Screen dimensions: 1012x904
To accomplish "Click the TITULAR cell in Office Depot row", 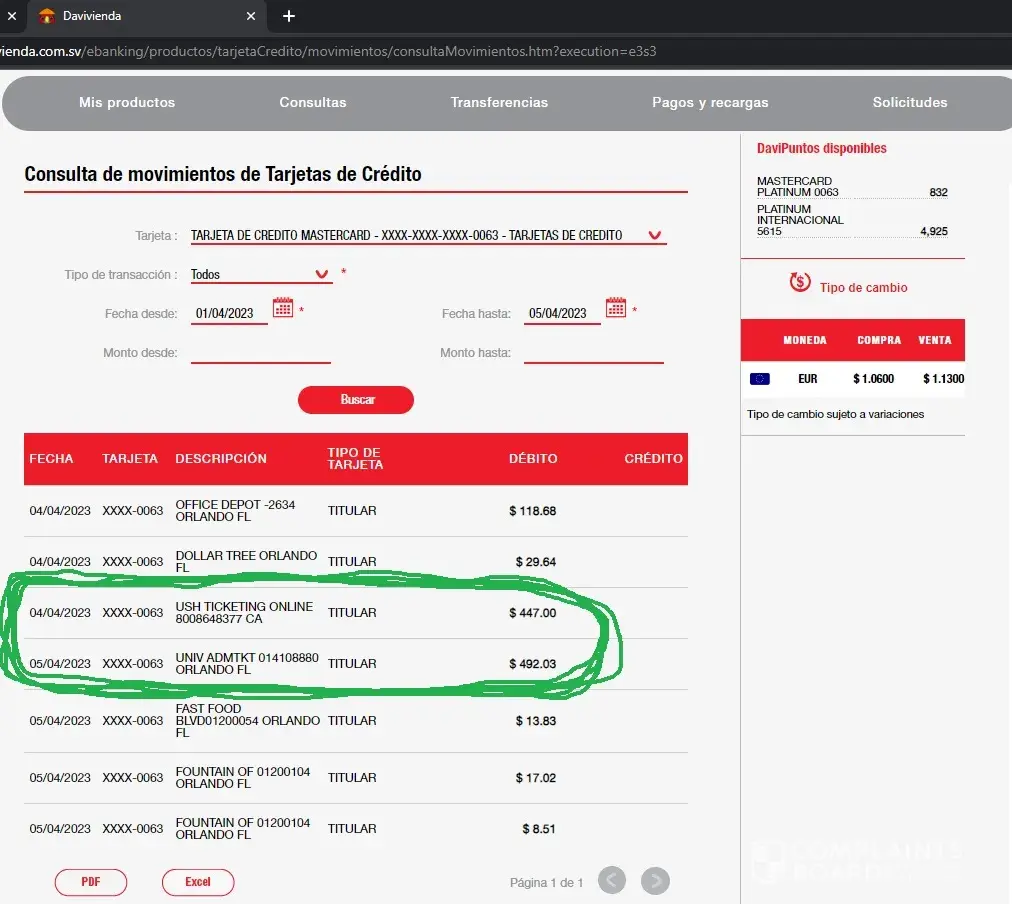I will (x=352, y=511).
